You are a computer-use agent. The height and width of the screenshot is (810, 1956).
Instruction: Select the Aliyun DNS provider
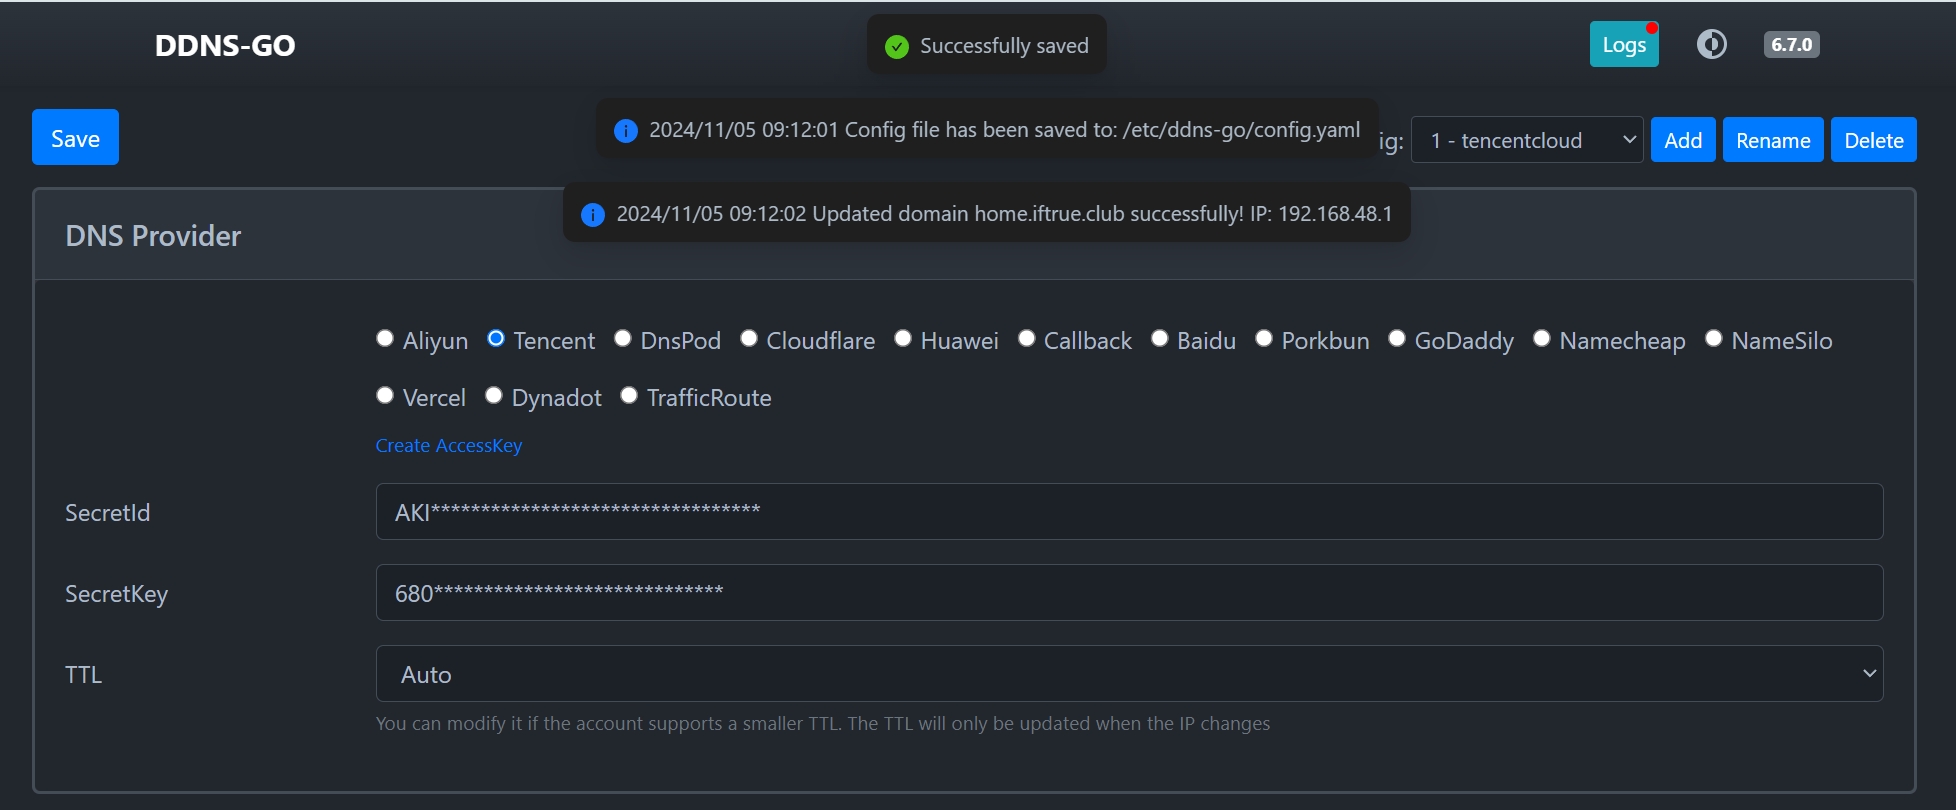click(385, 339)
